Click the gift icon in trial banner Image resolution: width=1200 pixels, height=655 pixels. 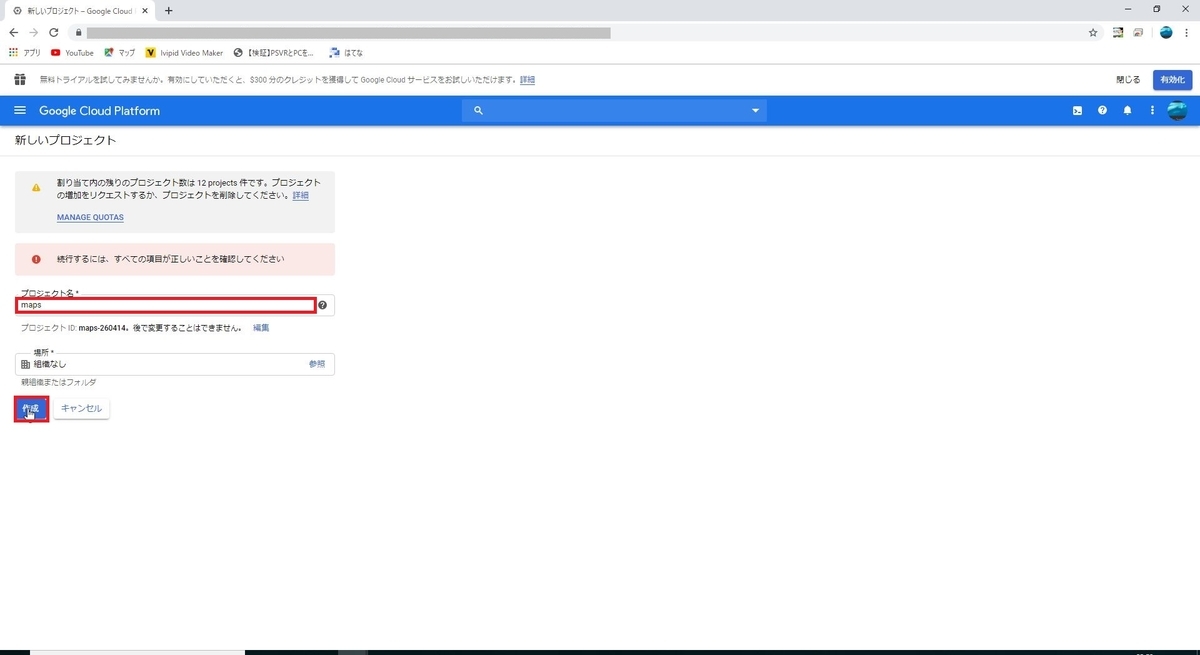(20, 80)
